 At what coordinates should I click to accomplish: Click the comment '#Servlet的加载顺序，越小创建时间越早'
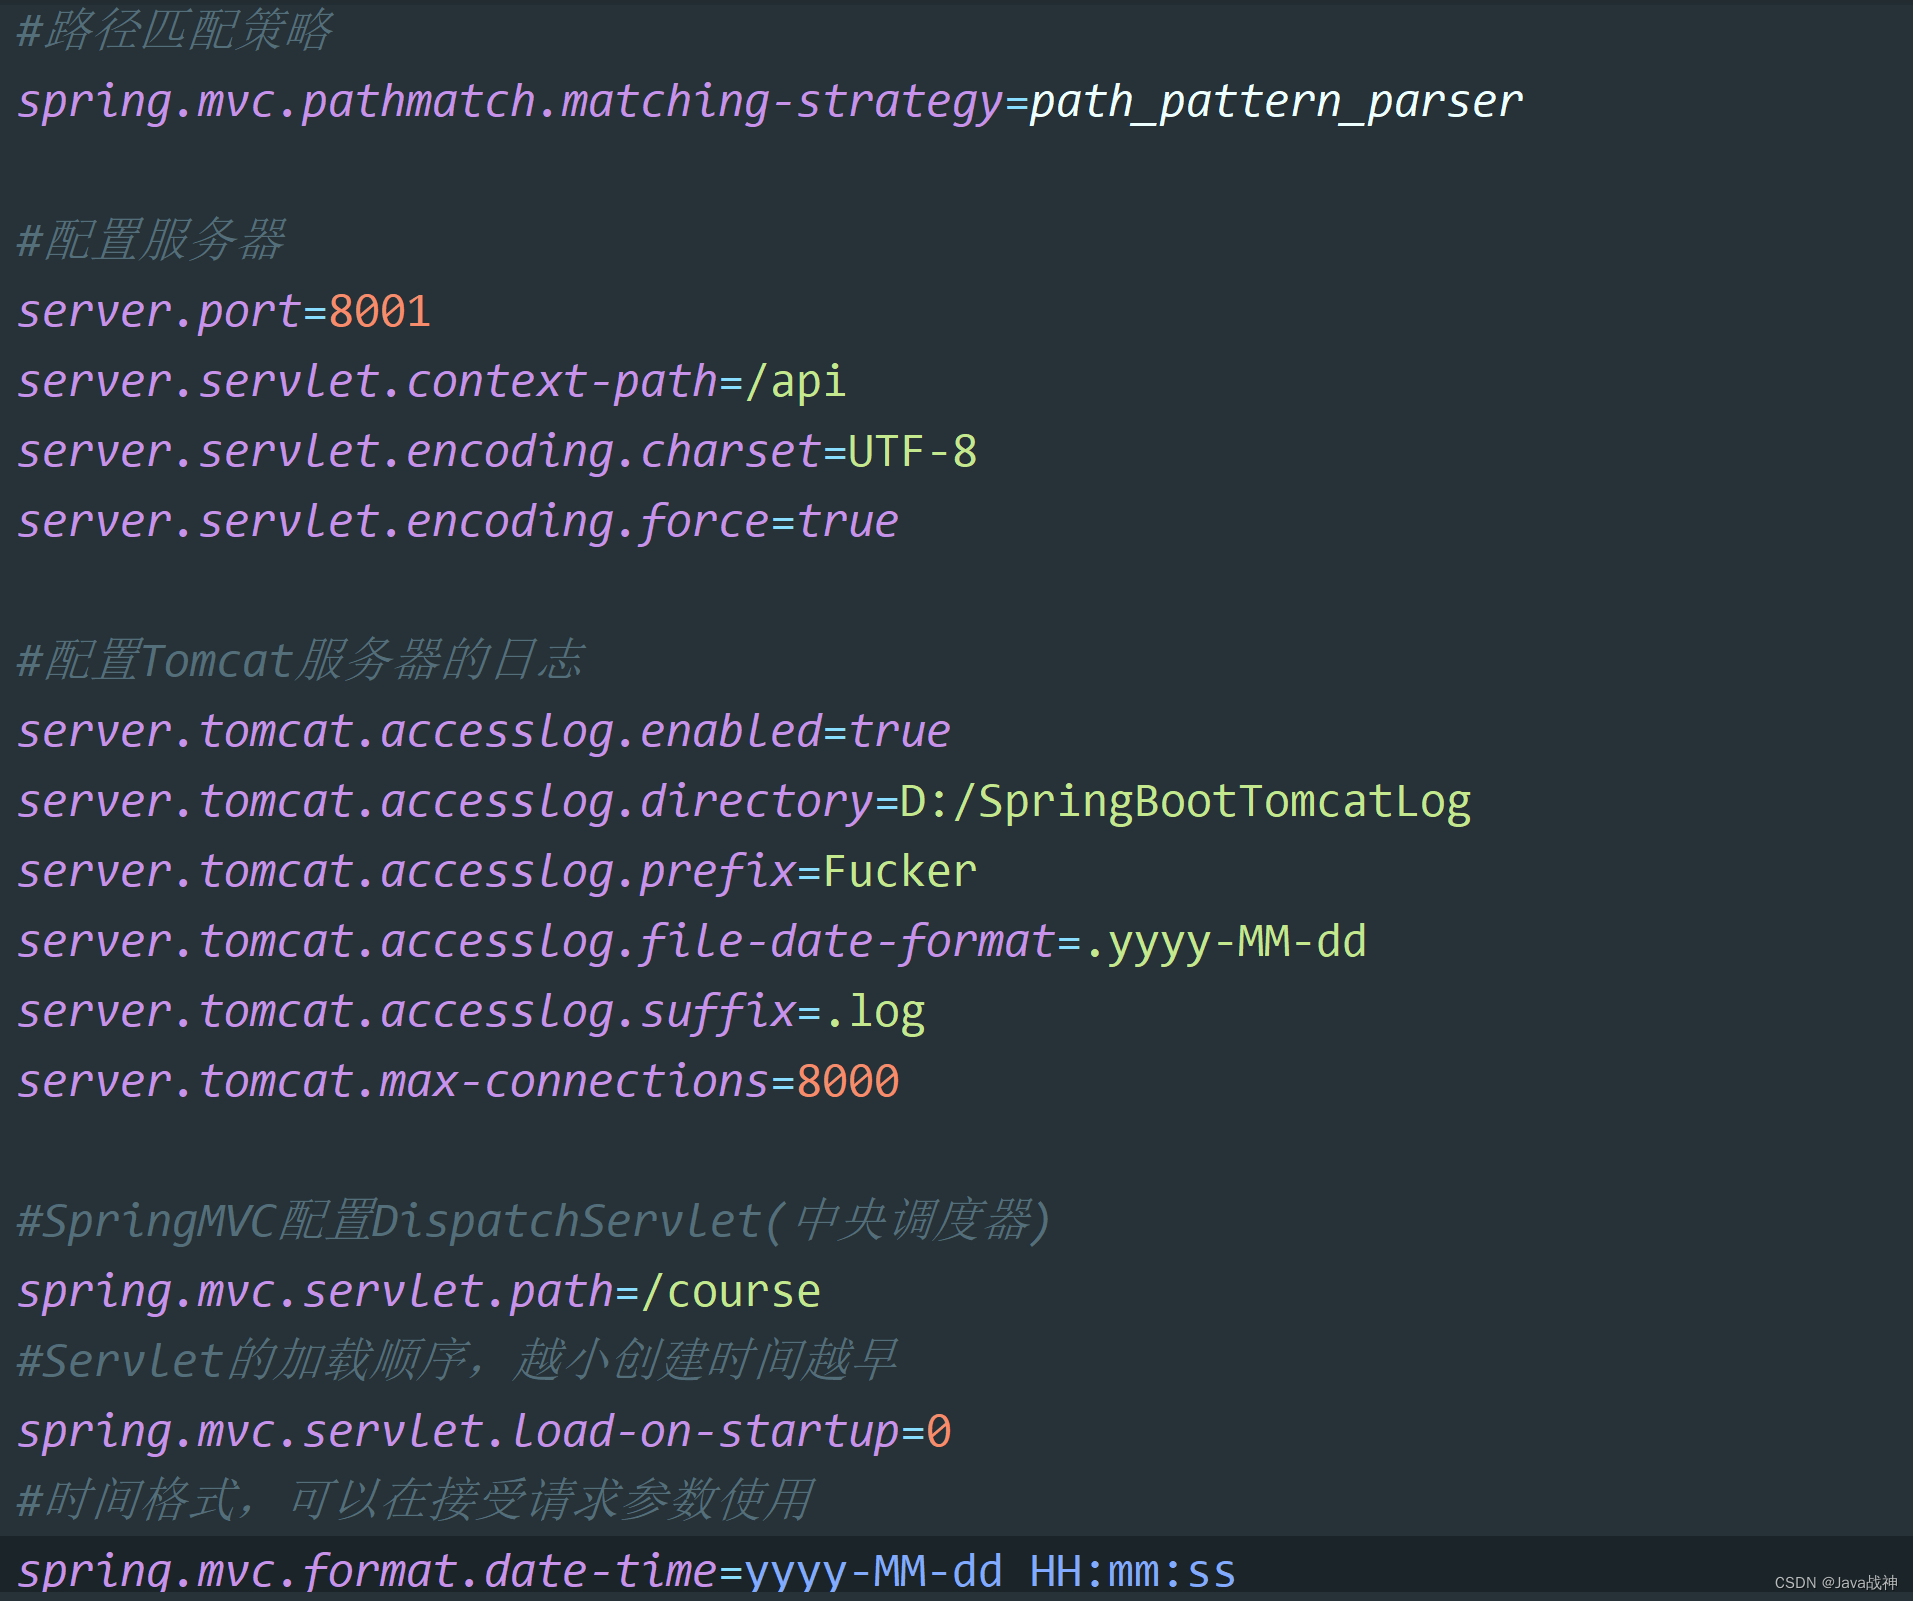pos(457,1360)
